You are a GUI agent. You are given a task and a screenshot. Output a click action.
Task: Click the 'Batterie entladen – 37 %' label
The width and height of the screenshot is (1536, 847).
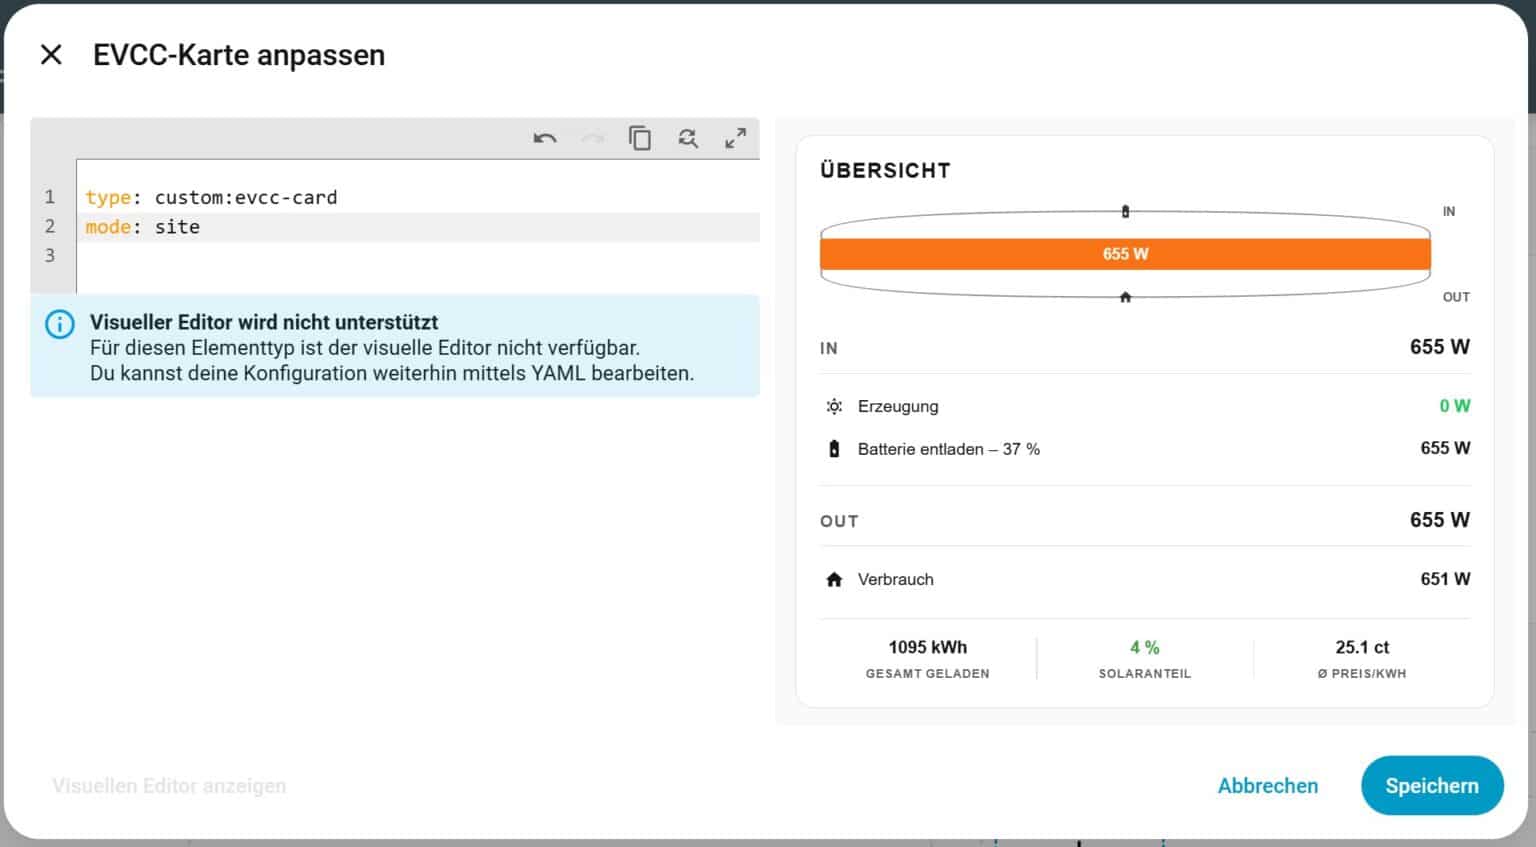click(949, 449)
